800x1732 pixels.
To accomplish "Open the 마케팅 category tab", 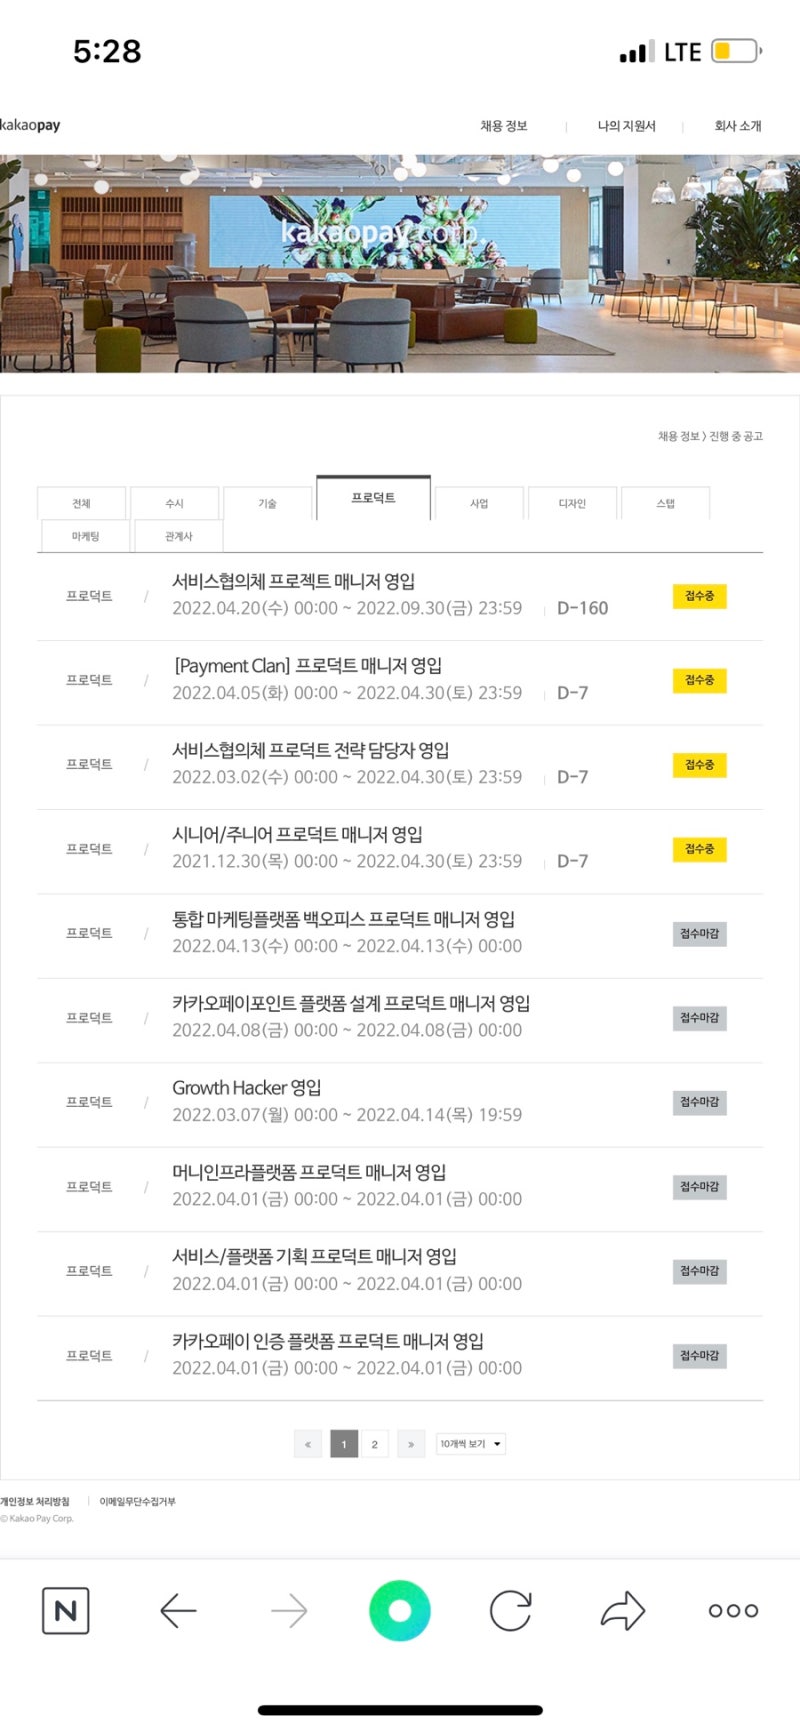I will 85,536.
